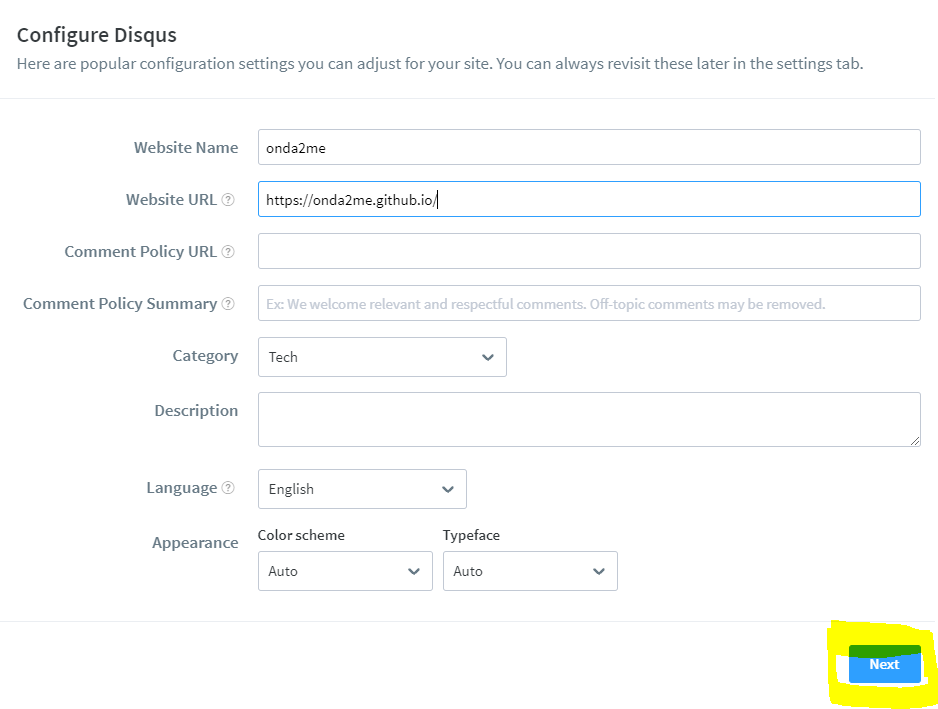938x709 pixels.
Task: Open the Language dropdown showing English
Action: [362, 489]
